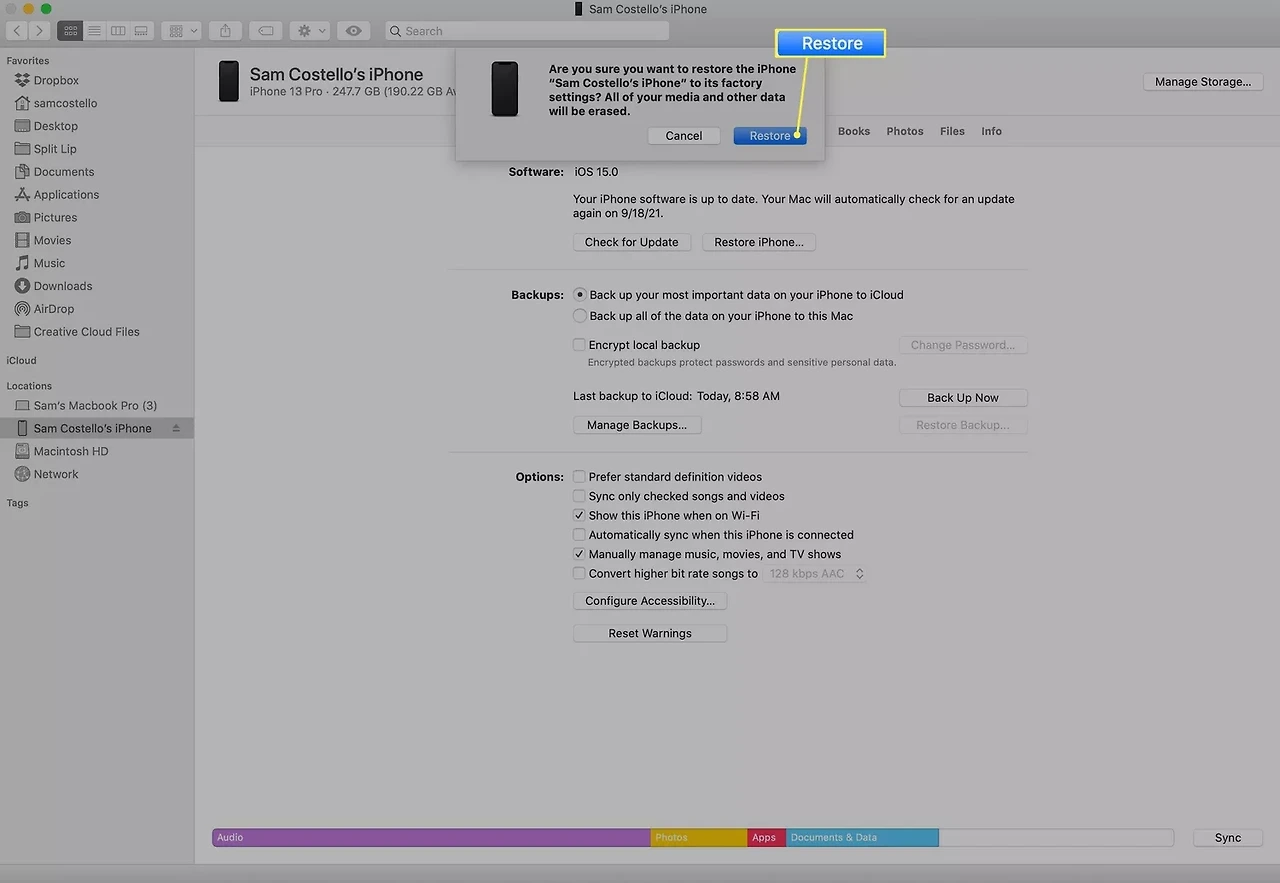Screen dimensions: 1280x883
Task: Open Movies in the sidebar
Action: pos(52,240)
